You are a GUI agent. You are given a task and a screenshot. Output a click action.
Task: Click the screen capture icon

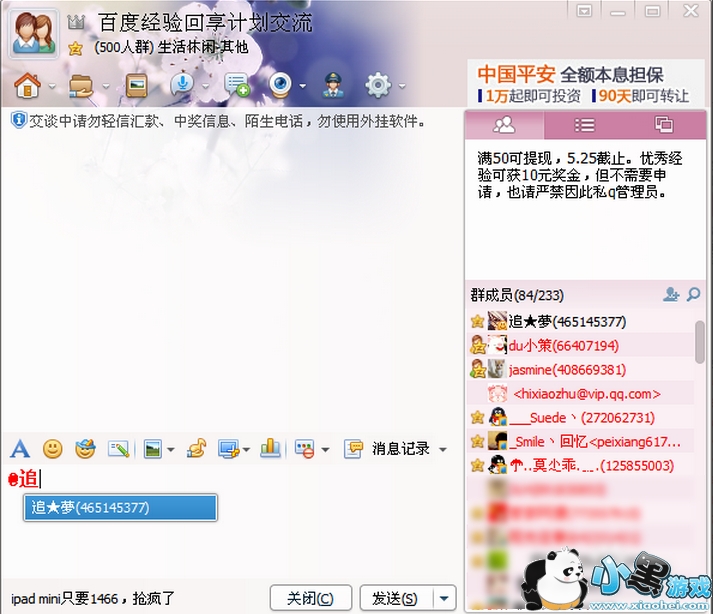pyautogui.click(x=229, y=449)
